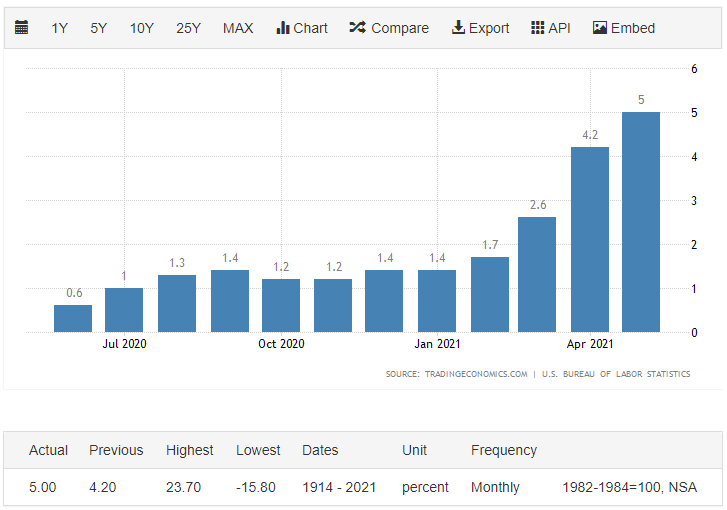Click the grid icon beside API

537,28
